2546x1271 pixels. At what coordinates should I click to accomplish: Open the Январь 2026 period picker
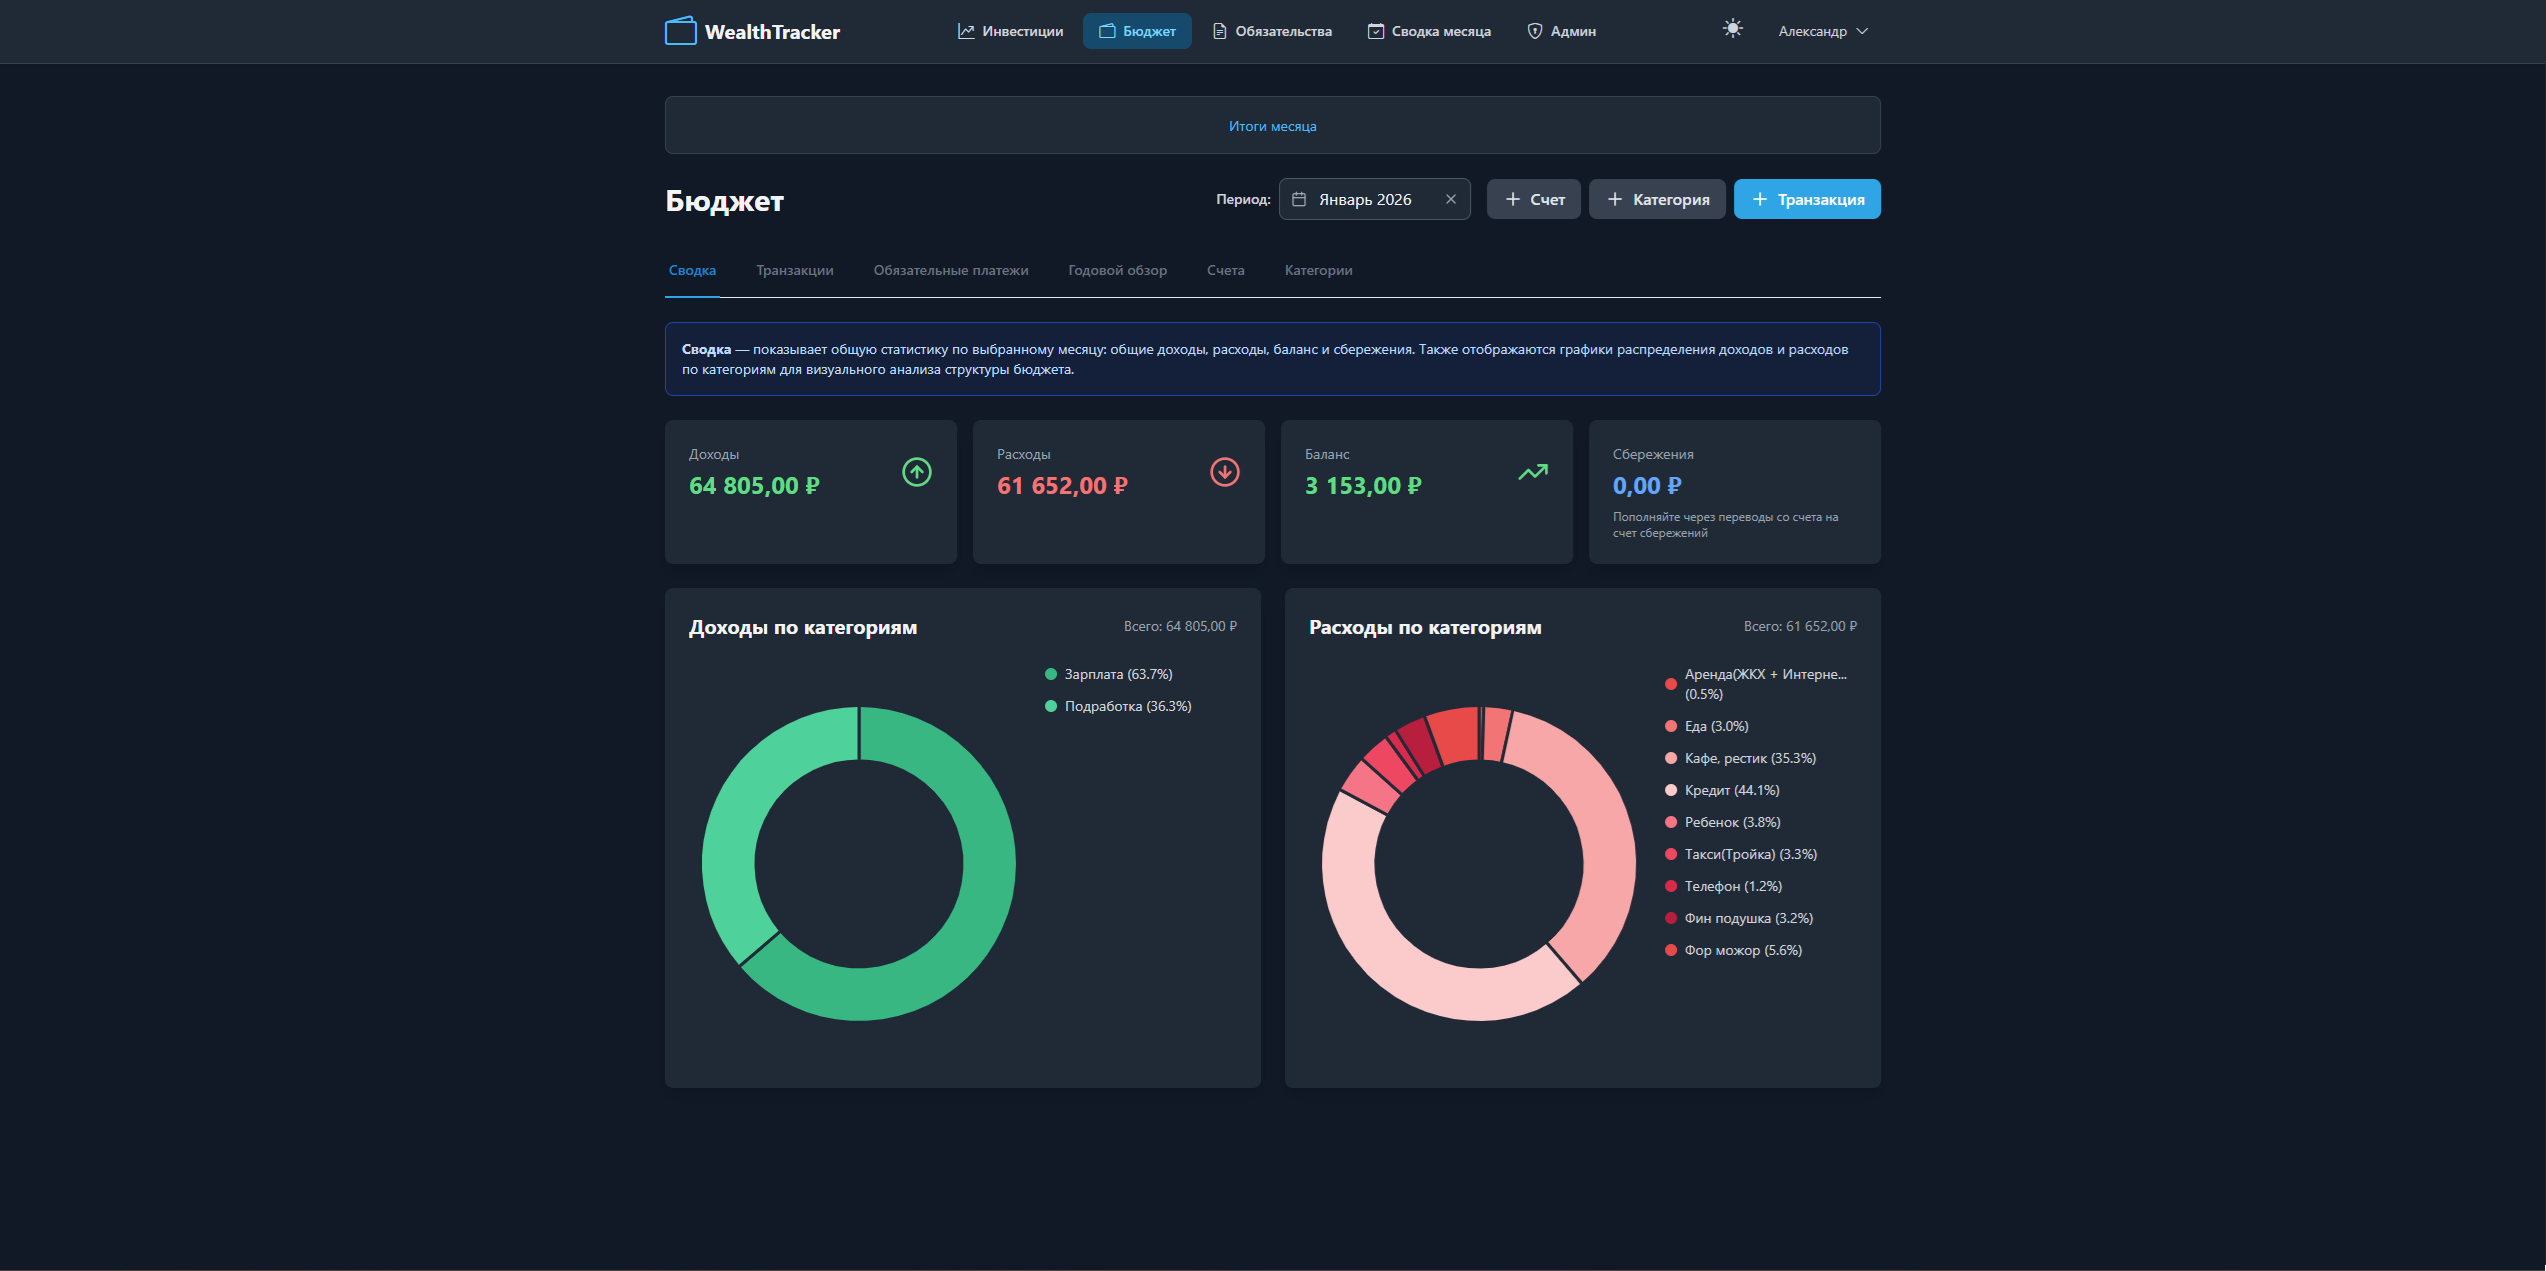[x=1366, y=199]
